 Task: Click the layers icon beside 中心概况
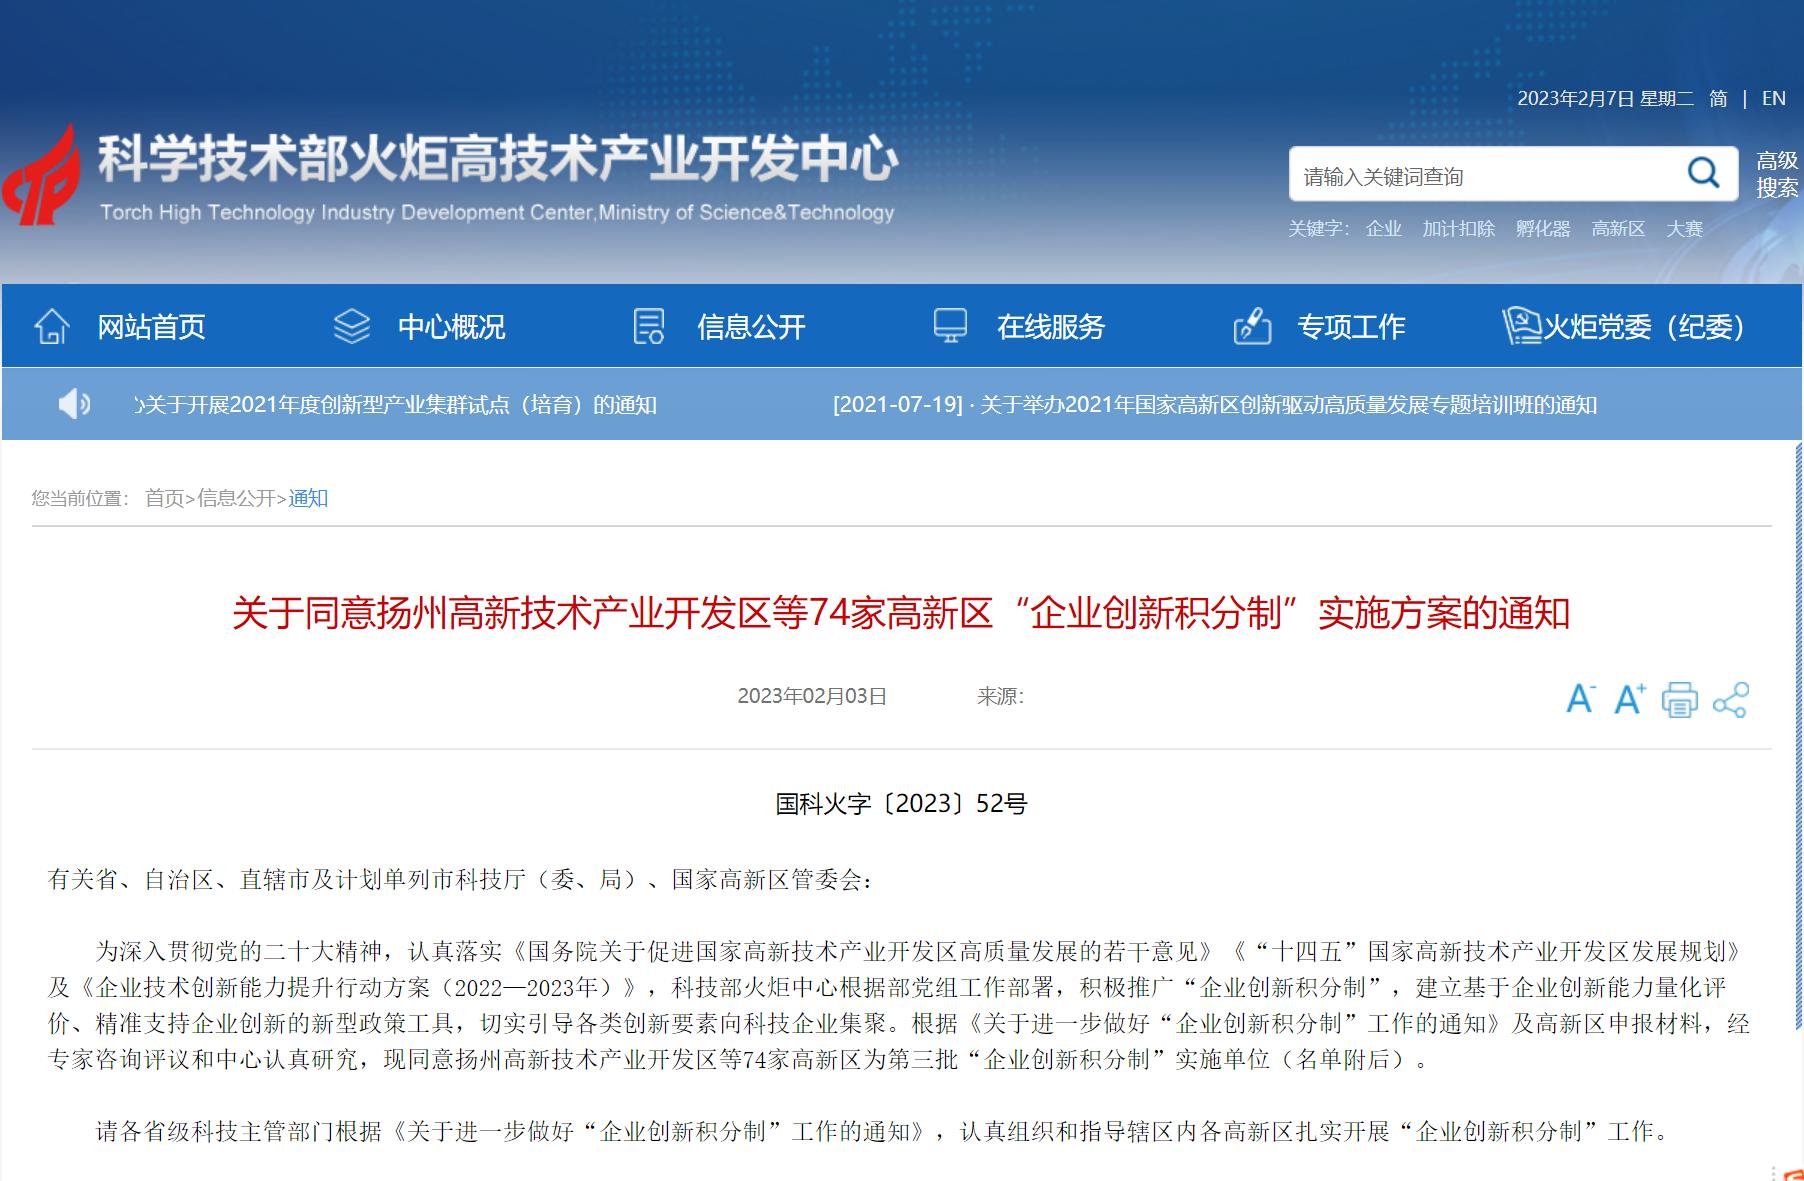coord(352,326)
